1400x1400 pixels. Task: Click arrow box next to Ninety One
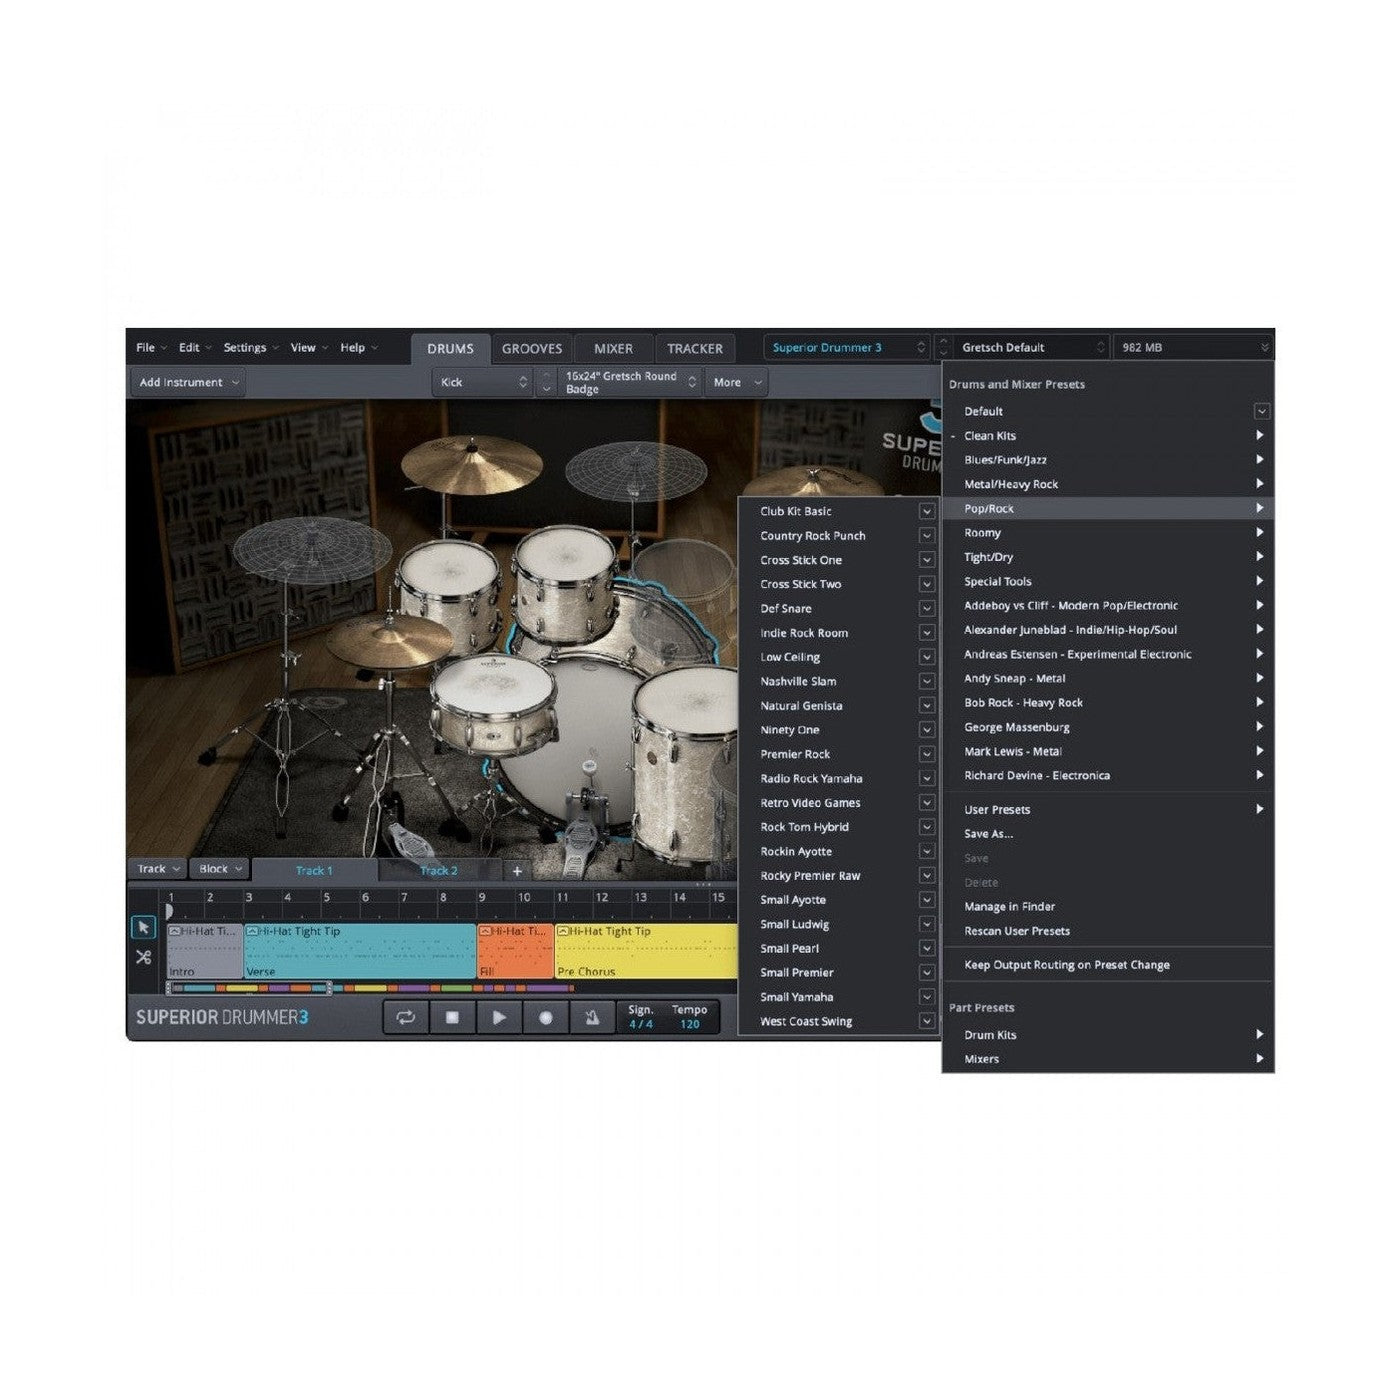coord(927,730)
